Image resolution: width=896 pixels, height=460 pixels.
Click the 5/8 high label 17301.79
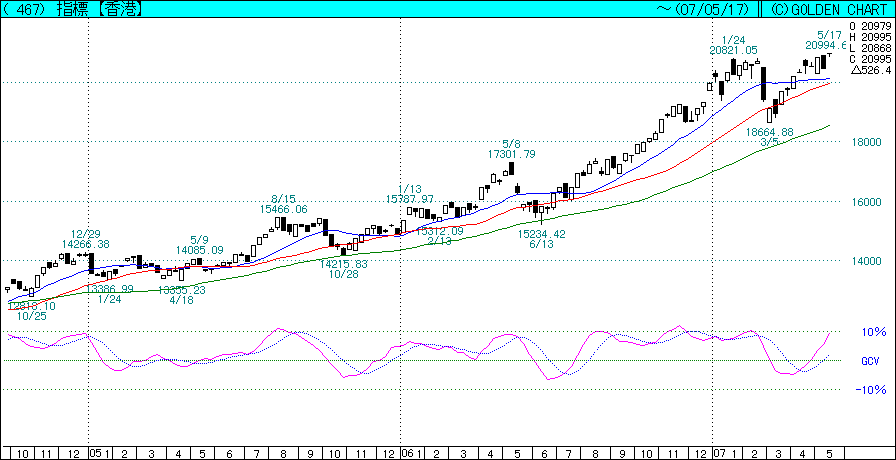[x=511, y=154]
